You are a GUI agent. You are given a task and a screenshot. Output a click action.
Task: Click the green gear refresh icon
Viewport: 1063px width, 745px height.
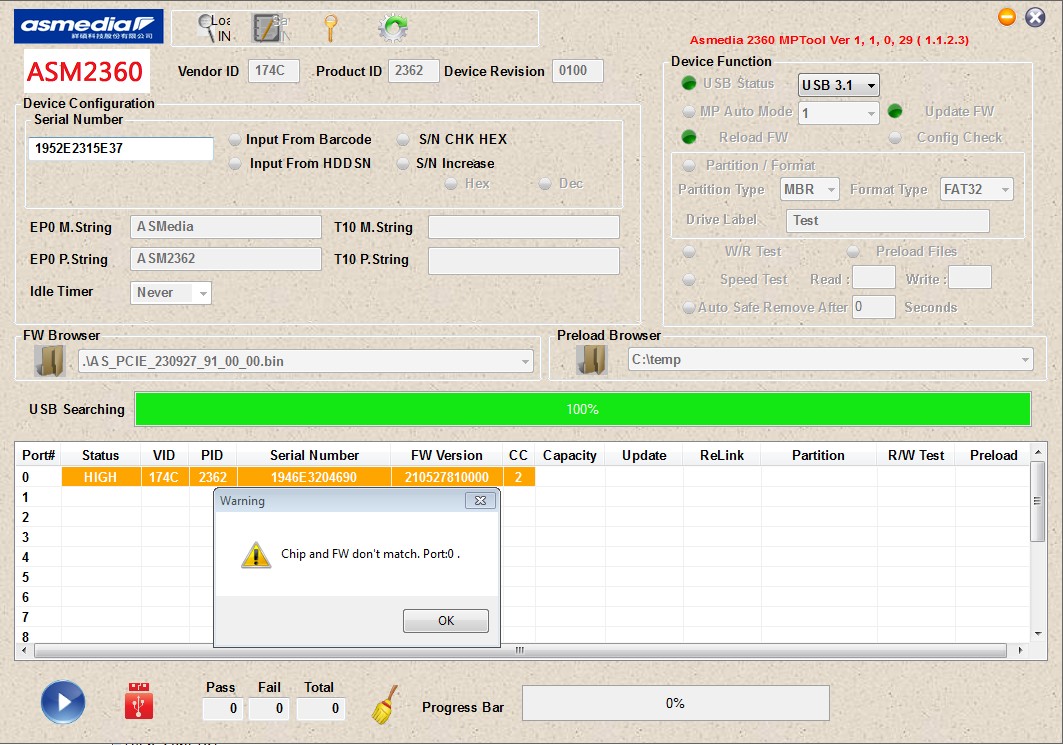coord(393,28)
